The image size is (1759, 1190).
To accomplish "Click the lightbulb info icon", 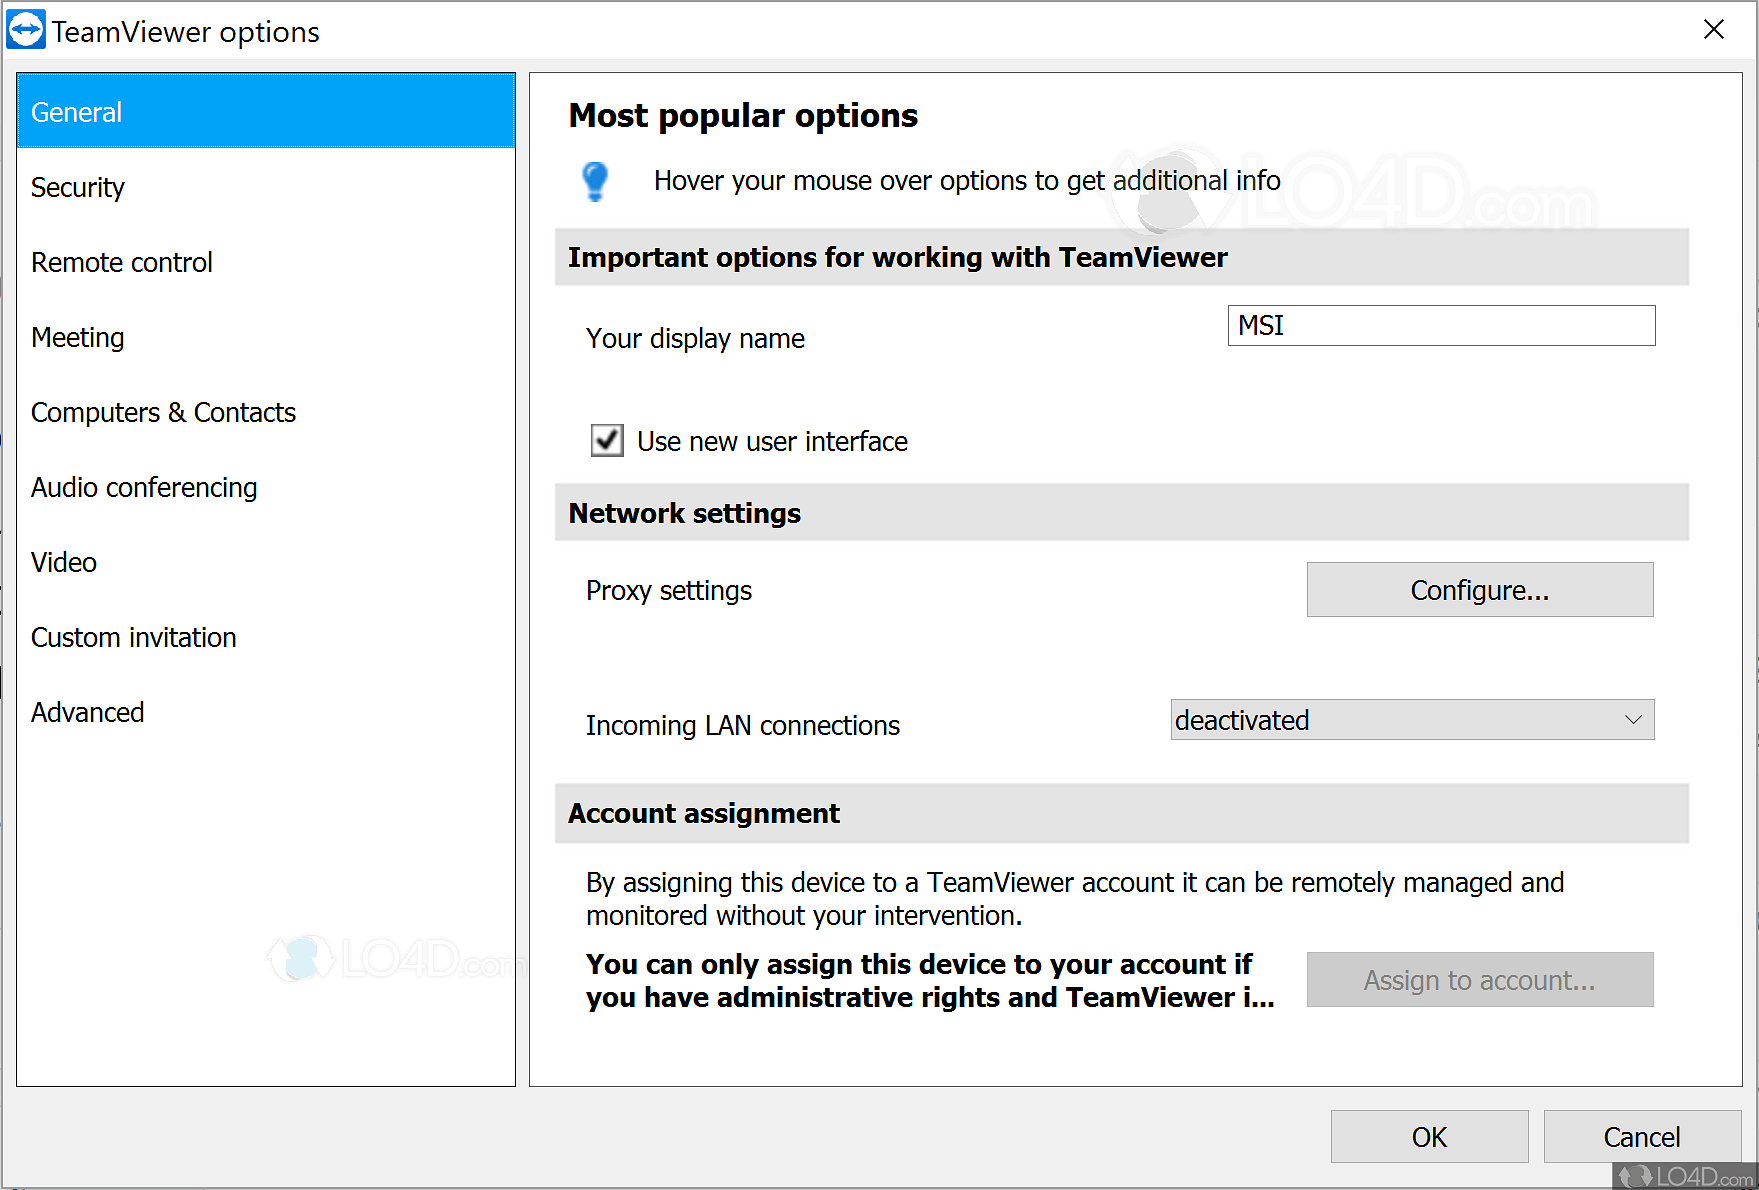I will coord(596,182).
